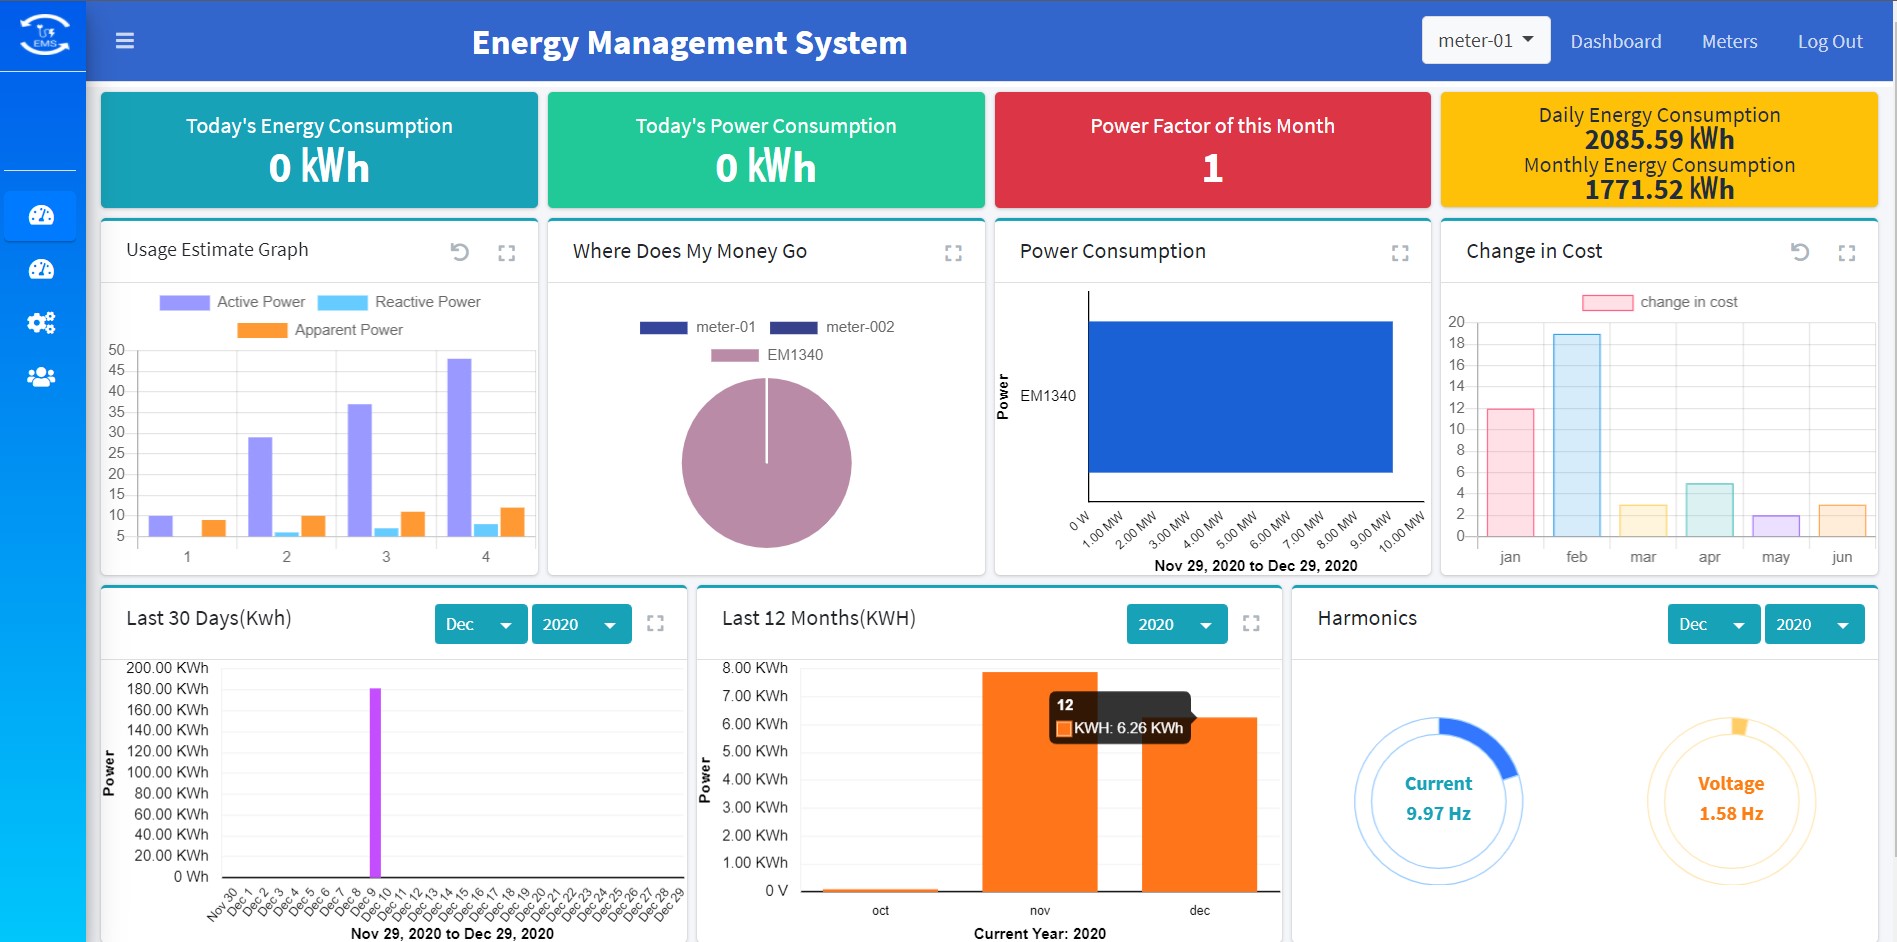Reset the Usage Estimate Graph
The height and width of the screenshot is (942, 1897).
point(460,252)
